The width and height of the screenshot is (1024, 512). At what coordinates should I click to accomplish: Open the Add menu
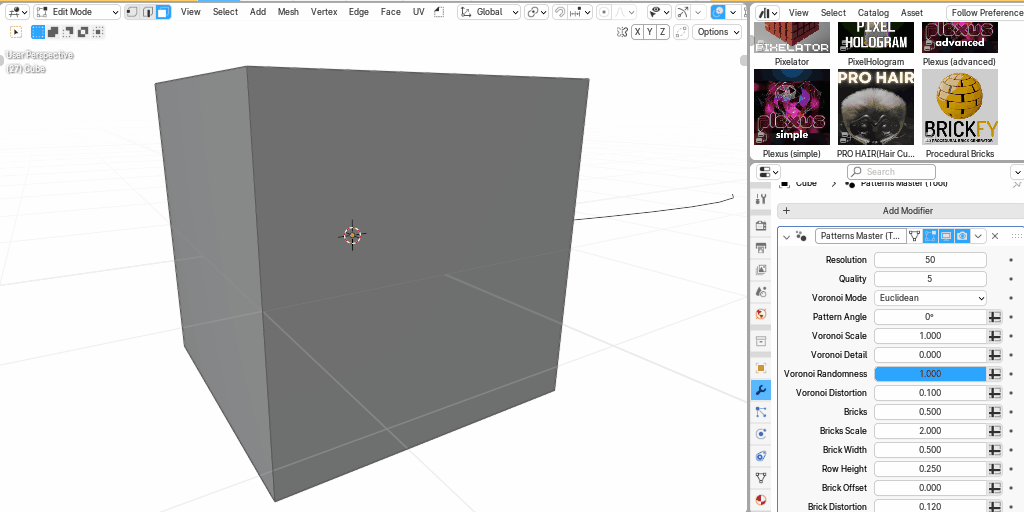[258, 12]
